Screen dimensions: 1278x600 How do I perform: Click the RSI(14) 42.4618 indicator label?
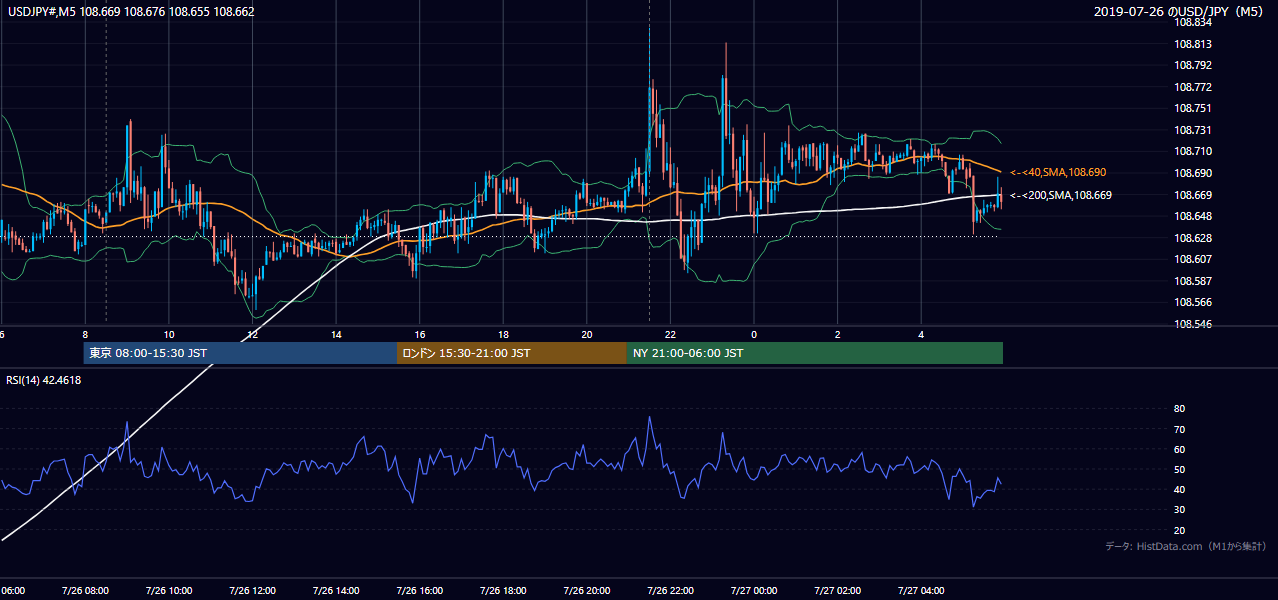[44, 380]
